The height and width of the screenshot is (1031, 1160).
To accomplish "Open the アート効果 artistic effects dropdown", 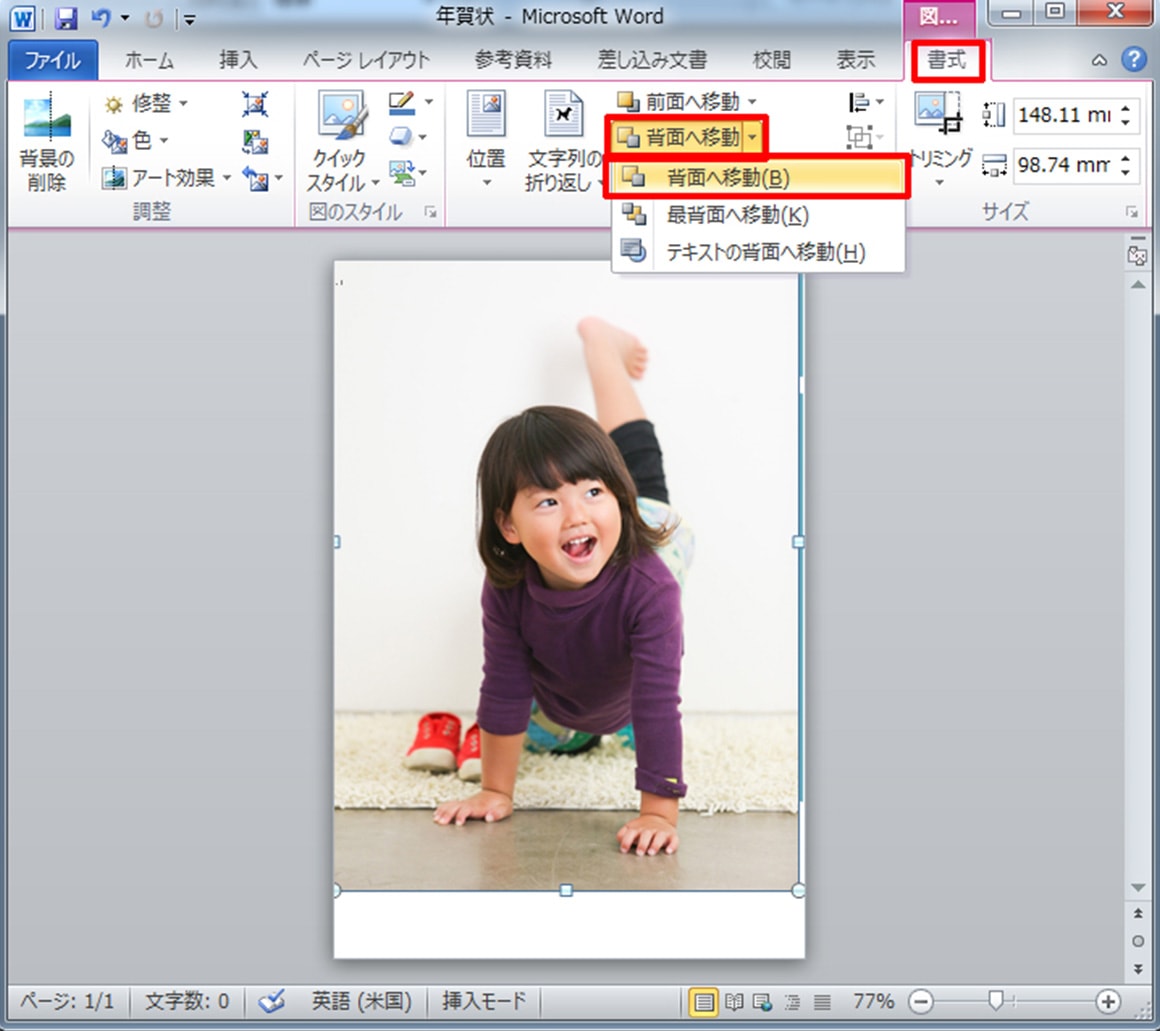I will [x=166, y=178].
